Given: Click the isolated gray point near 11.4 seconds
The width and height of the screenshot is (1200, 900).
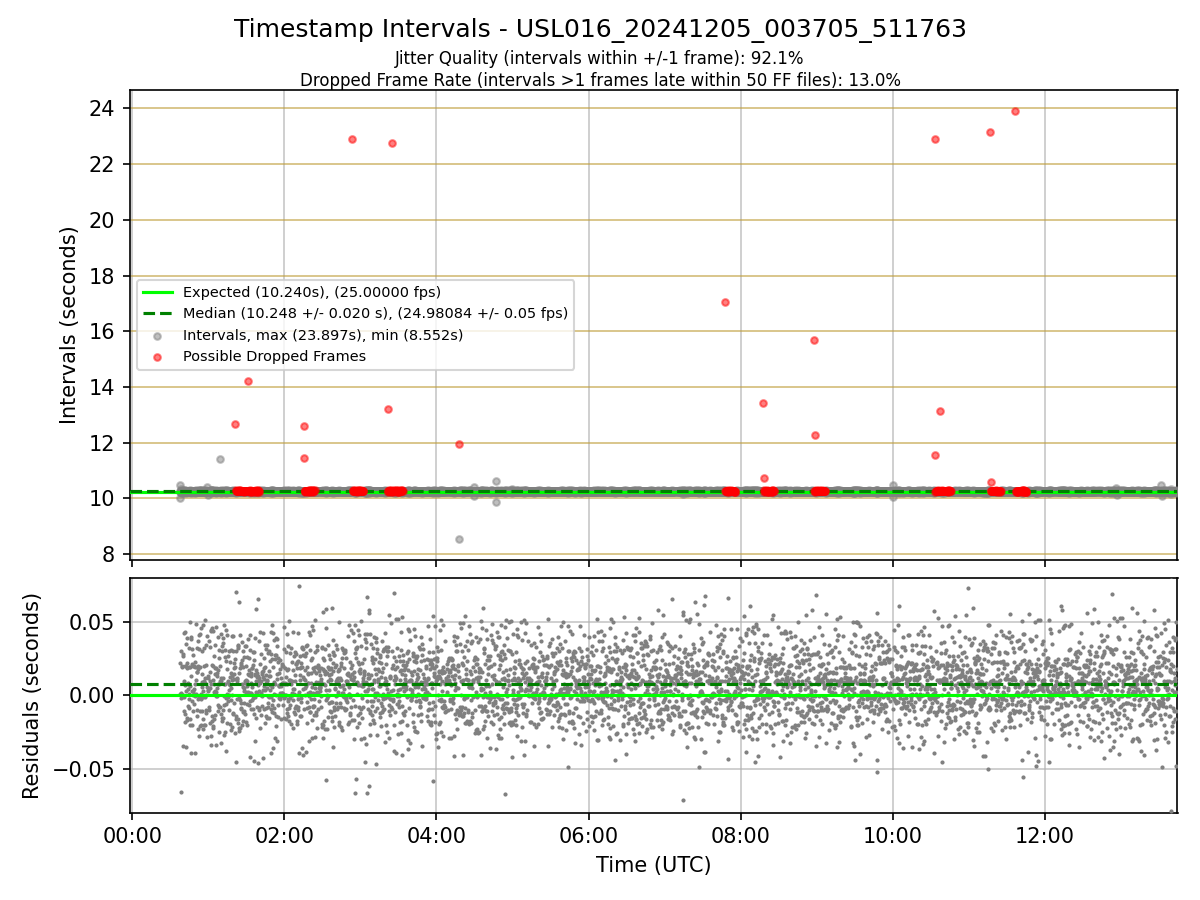Looking at the screenshot, I should pyautogui.click(x=220, y=459).
